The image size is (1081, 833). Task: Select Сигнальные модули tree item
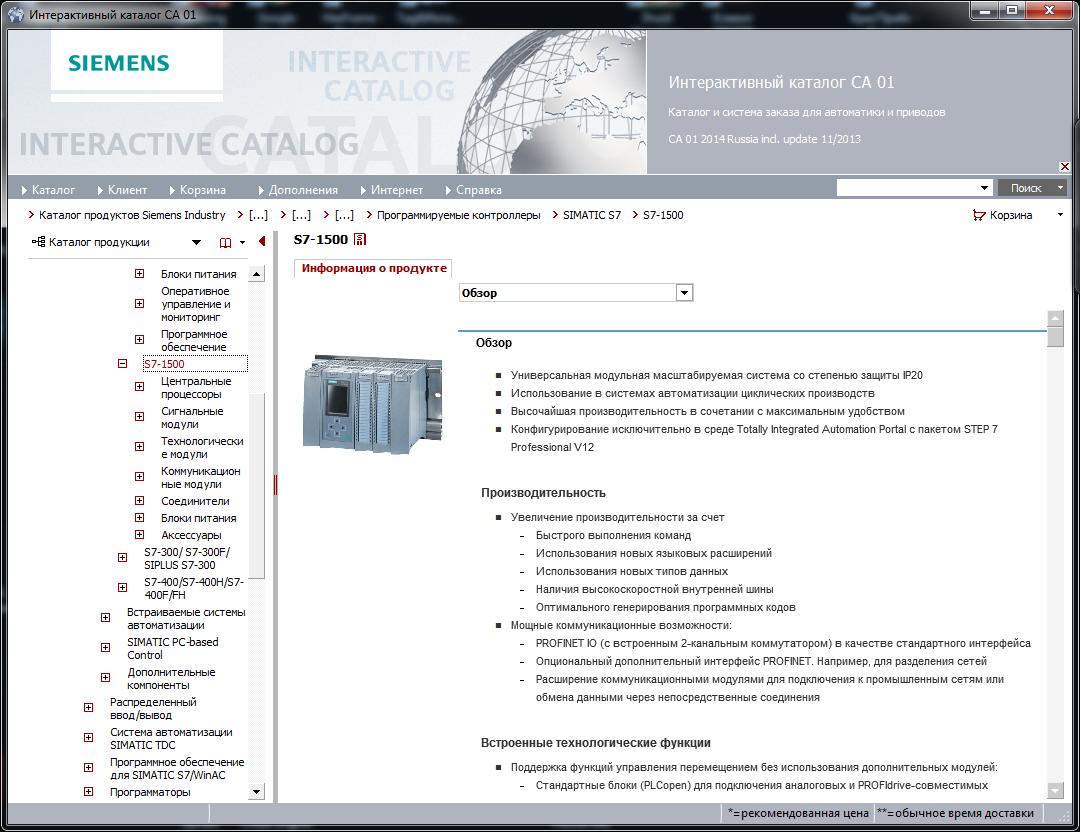click(x=192, y=417)
